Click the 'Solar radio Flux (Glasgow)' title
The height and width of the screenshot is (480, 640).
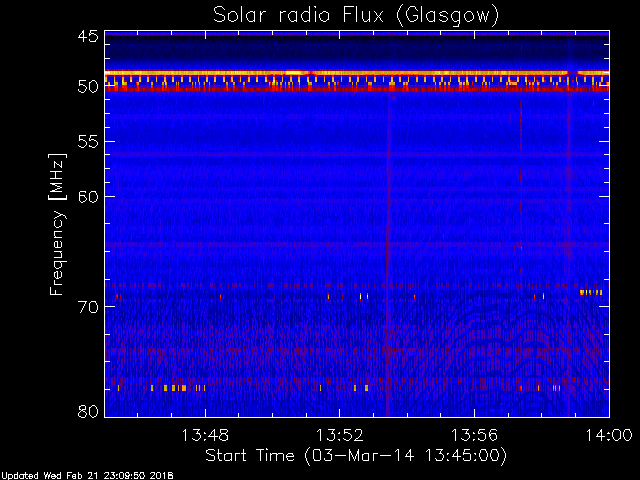coord(356,16)
